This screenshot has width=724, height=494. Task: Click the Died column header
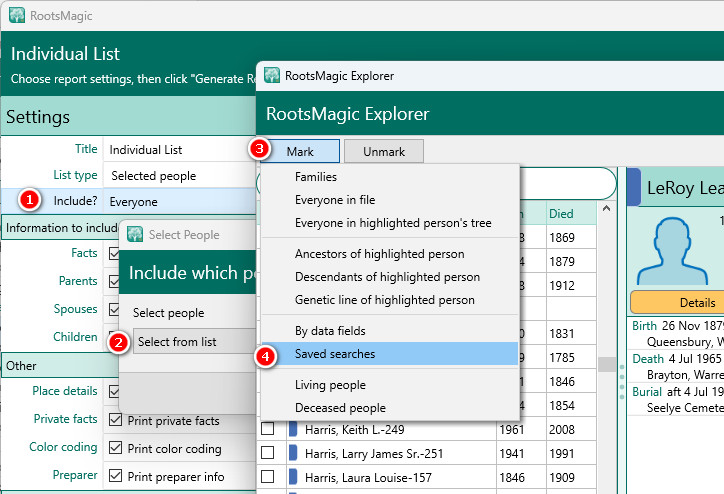tap(571, 214)
